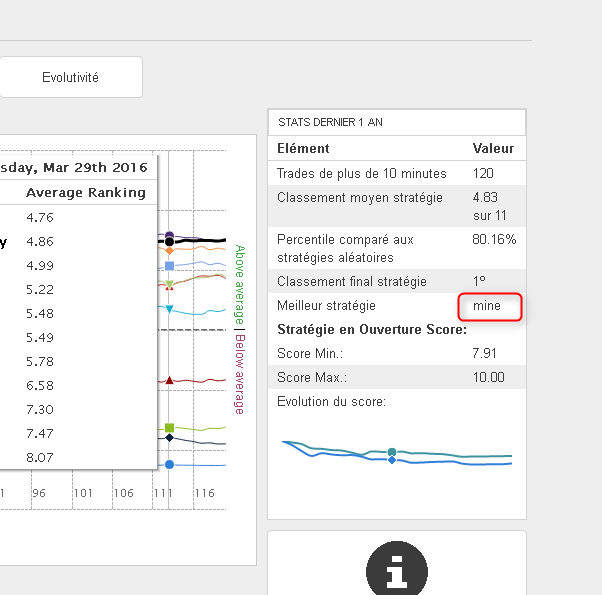Screen dimensions: 602x595
Task: Open the round info icon panel
Action: click(396, 568)
